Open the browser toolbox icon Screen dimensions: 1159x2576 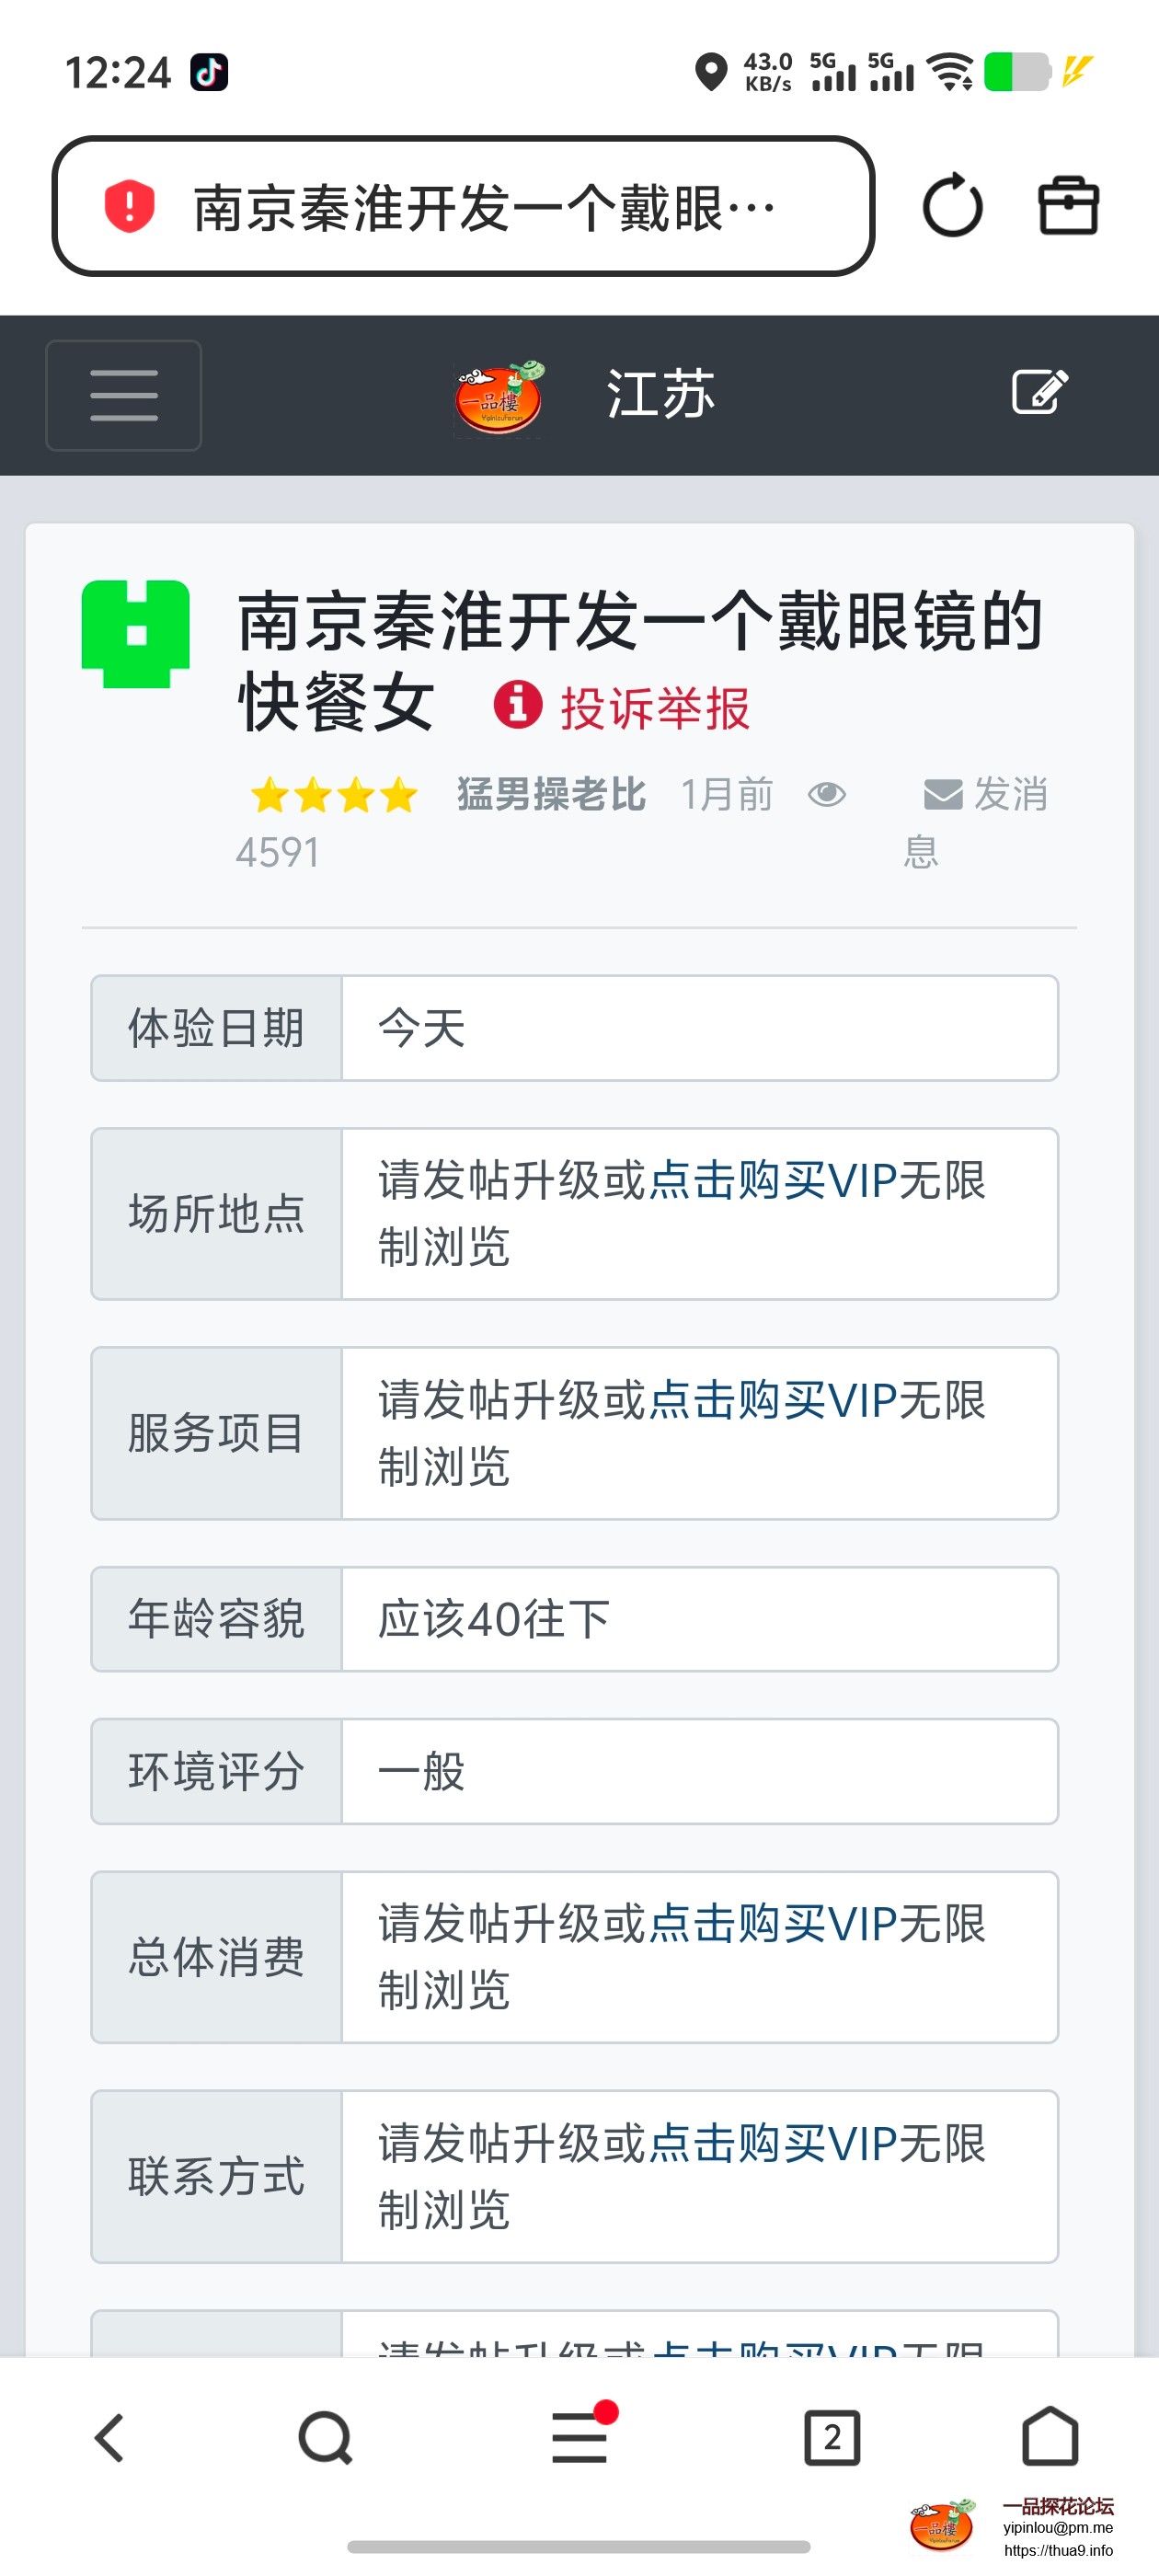[x=1068, y=207]
